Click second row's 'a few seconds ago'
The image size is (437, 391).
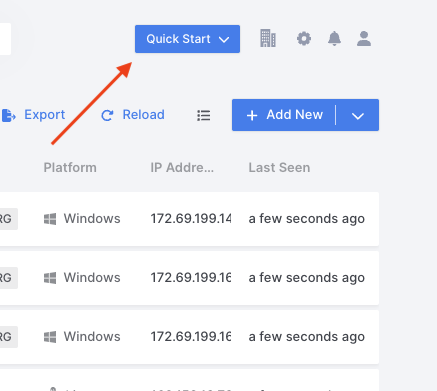pos(307,278)
